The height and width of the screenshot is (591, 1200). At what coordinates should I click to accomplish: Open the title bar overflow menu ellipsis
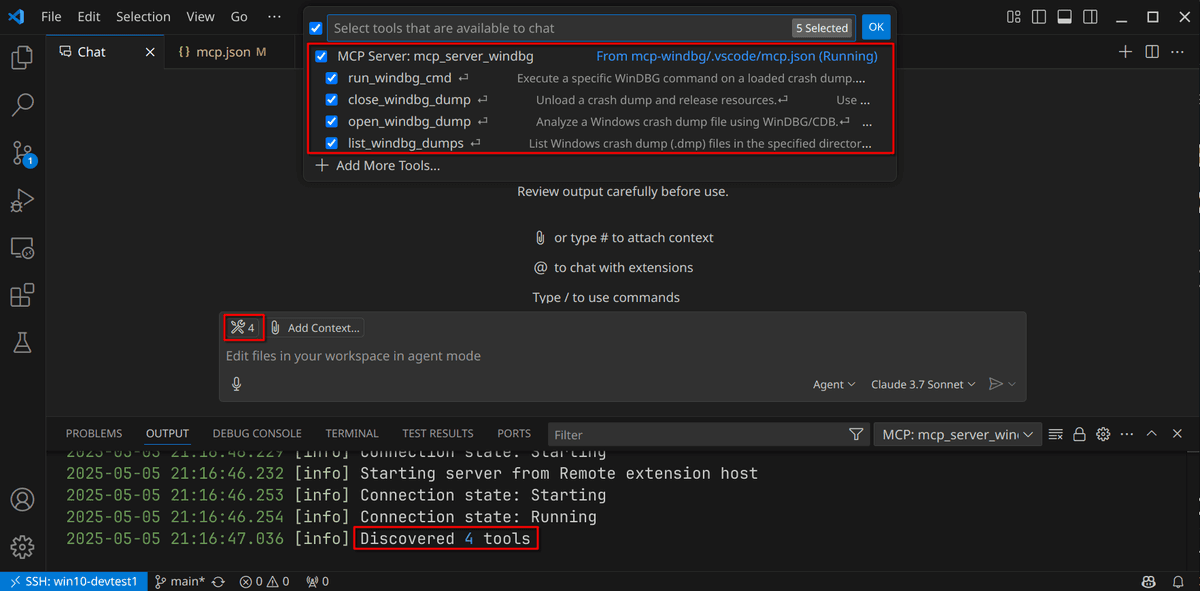tap(275, 17)
